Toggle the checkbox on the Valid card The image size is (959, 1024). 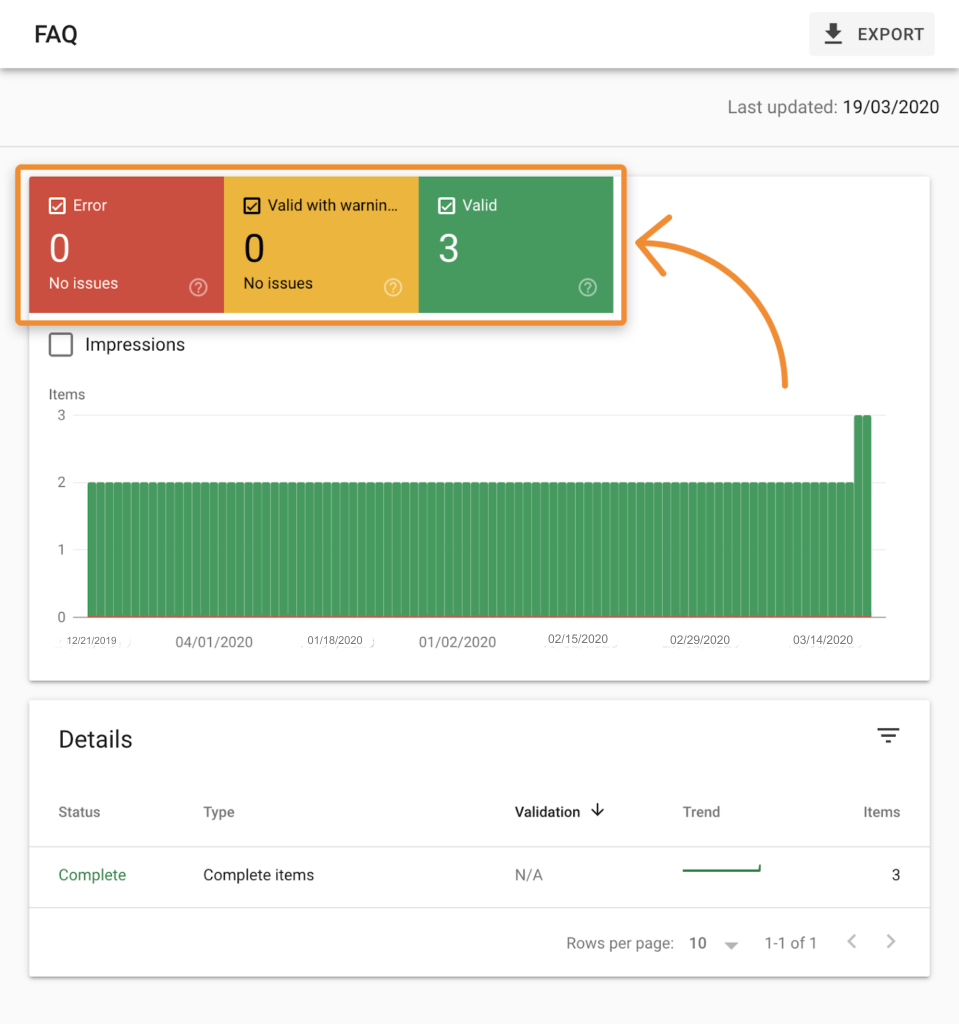click(448, 205)
